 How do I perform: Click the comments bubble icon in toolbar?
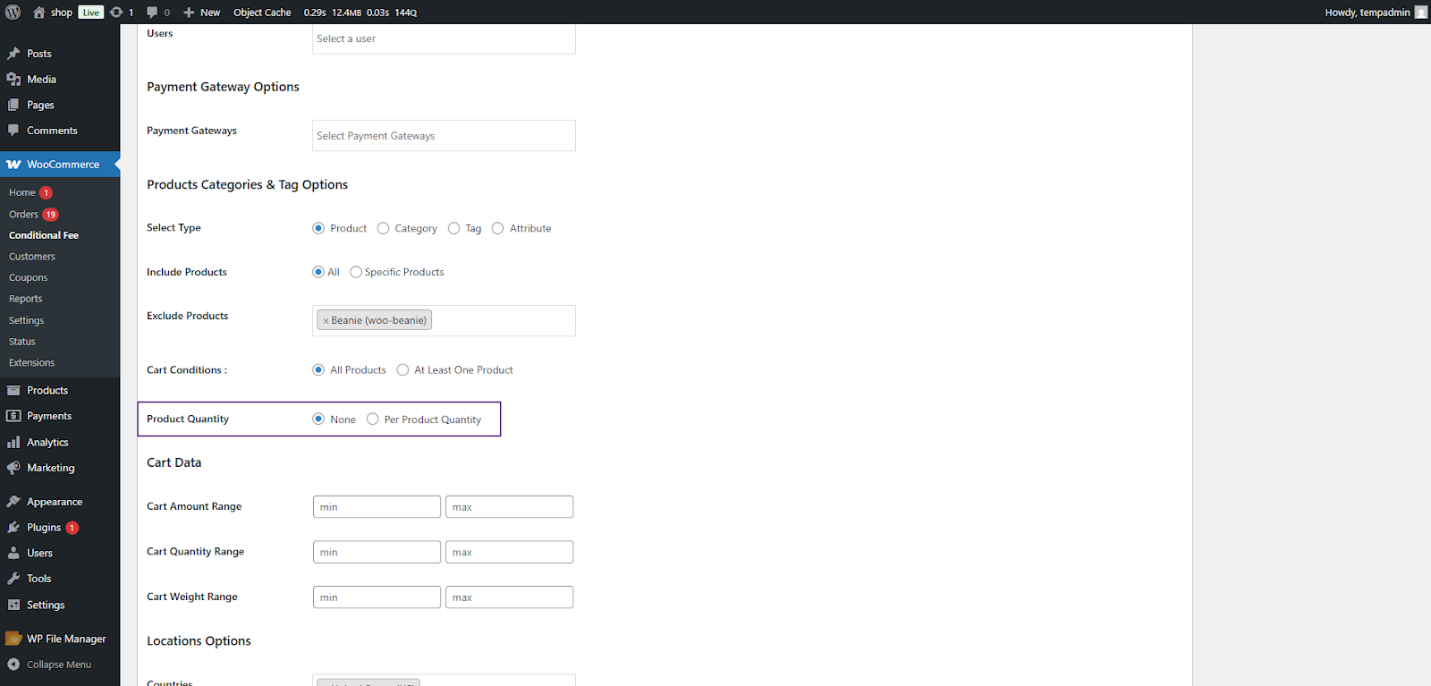(x=152, y=12)
